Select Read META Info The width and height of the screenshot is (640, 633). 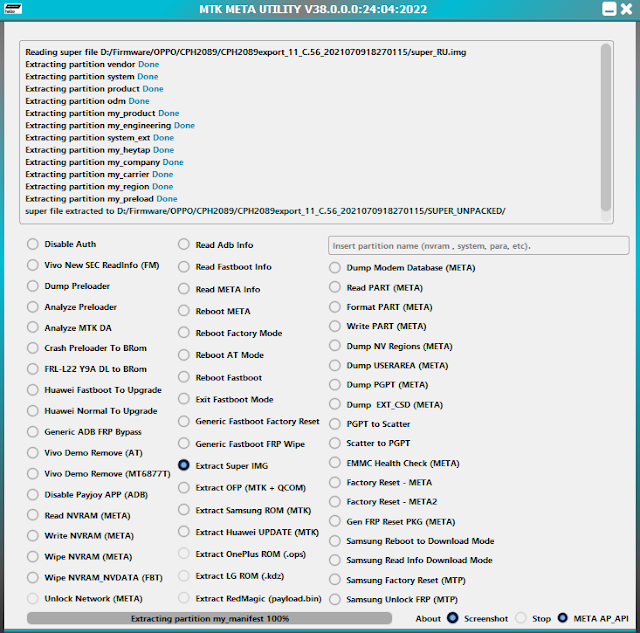[184, 289]
